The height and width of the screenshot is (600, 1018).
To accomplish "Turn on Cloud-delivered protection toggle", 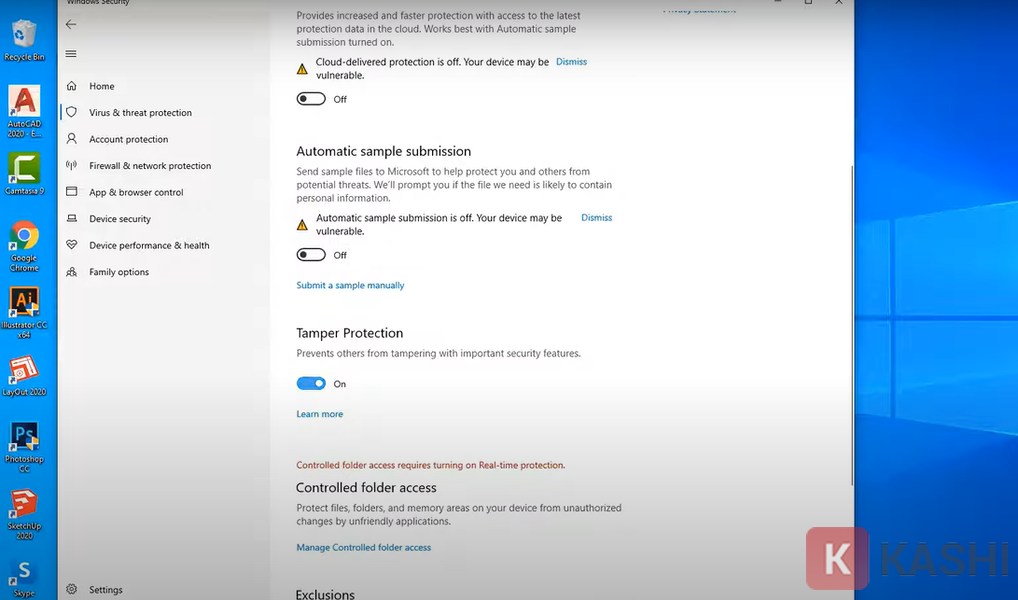I will point(311,99).
